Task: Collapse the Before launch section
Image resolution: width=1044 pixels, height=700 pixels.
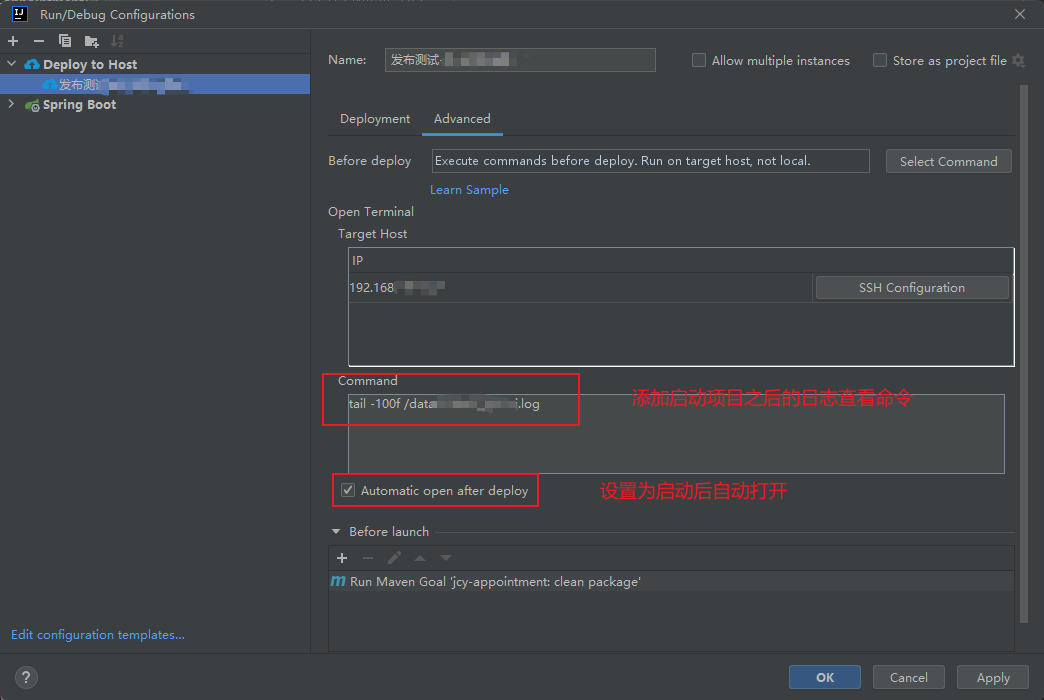Action: click(x=335, y=532)
